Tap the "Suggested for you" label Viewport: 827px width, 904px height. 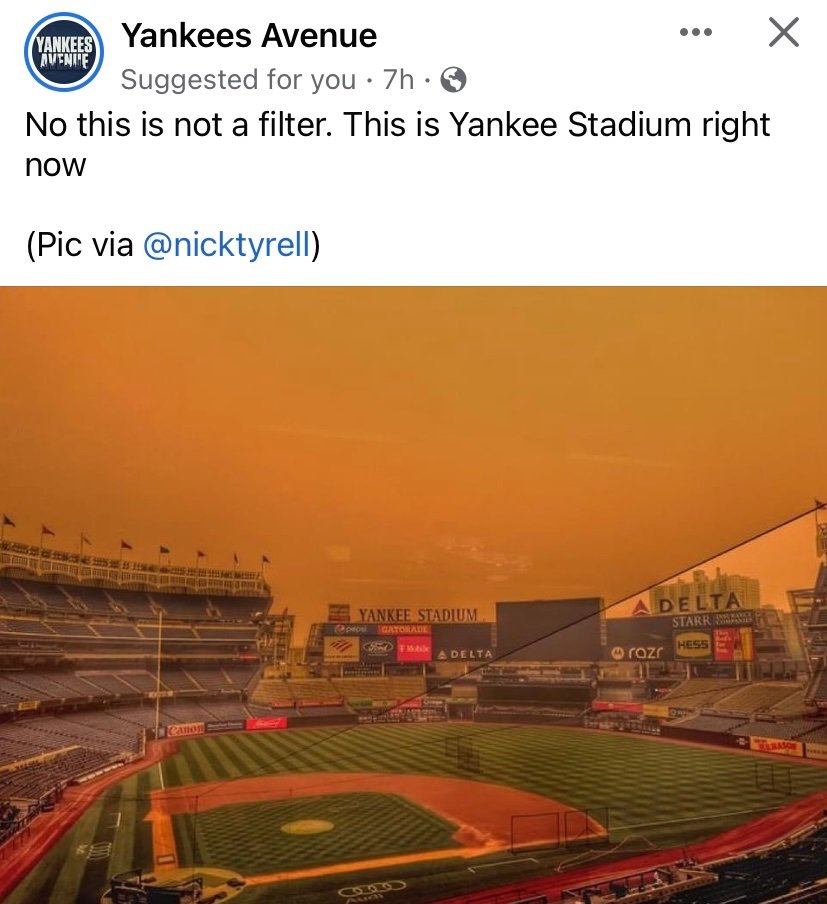click(x=238, y=79)
